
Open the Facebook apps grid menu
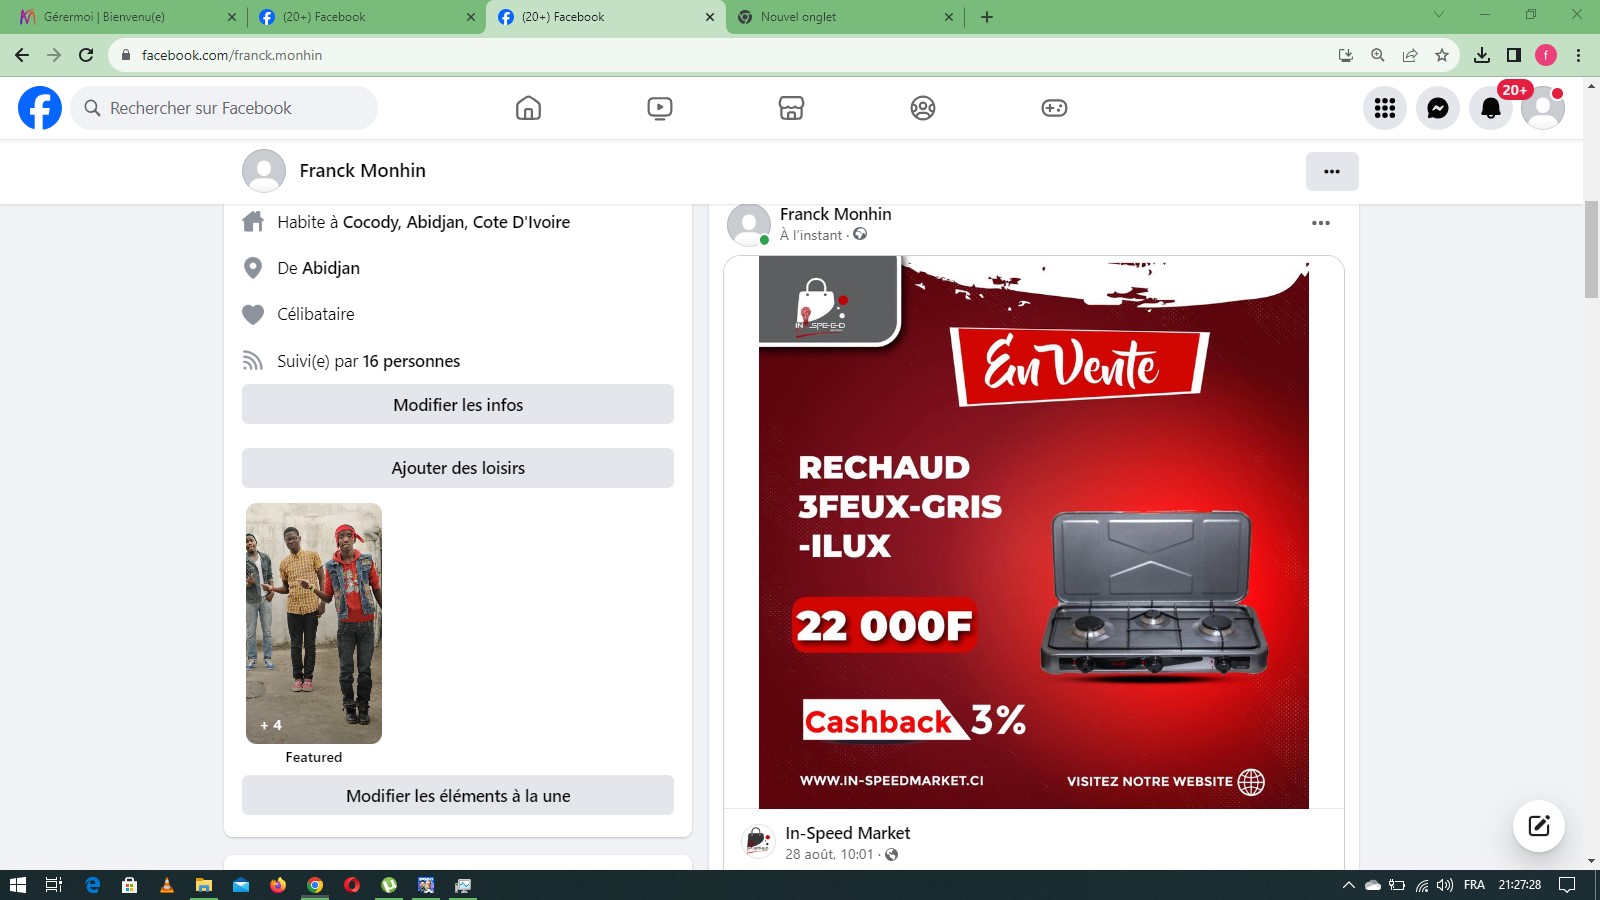pos(1385,108)
